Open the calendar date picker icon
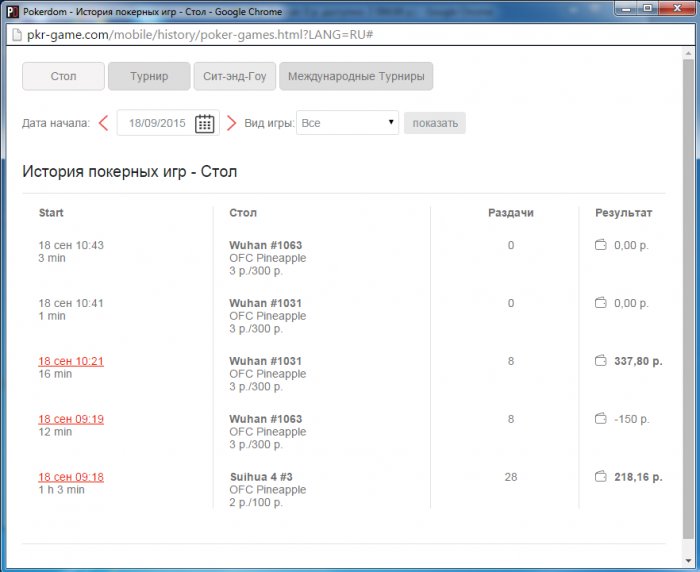Screen dimensions: 700x572 coord(204,124)
